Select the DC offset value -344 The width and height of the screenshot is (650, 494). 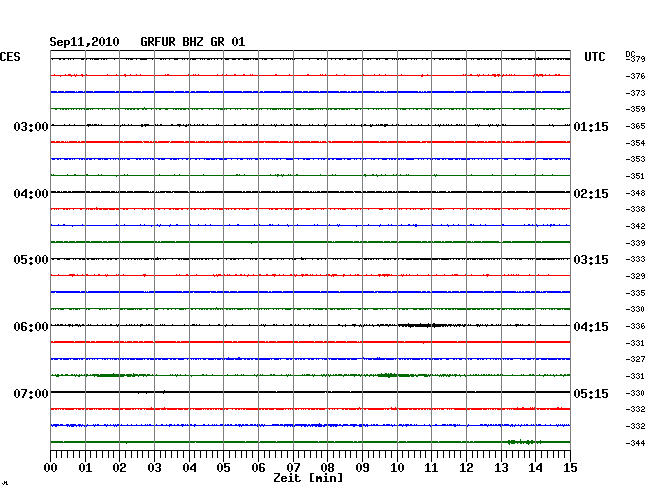click(635, 443)
